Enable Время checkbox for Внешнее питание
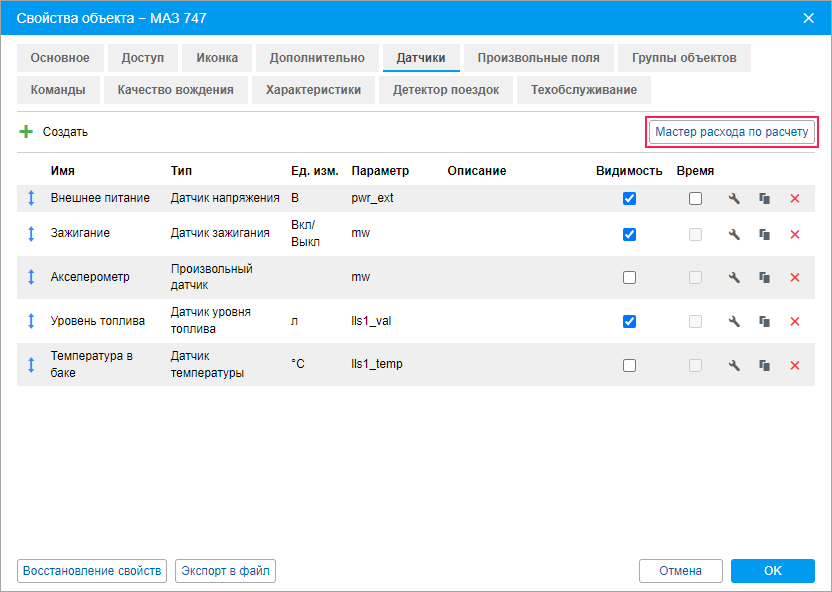 [695, 199]
